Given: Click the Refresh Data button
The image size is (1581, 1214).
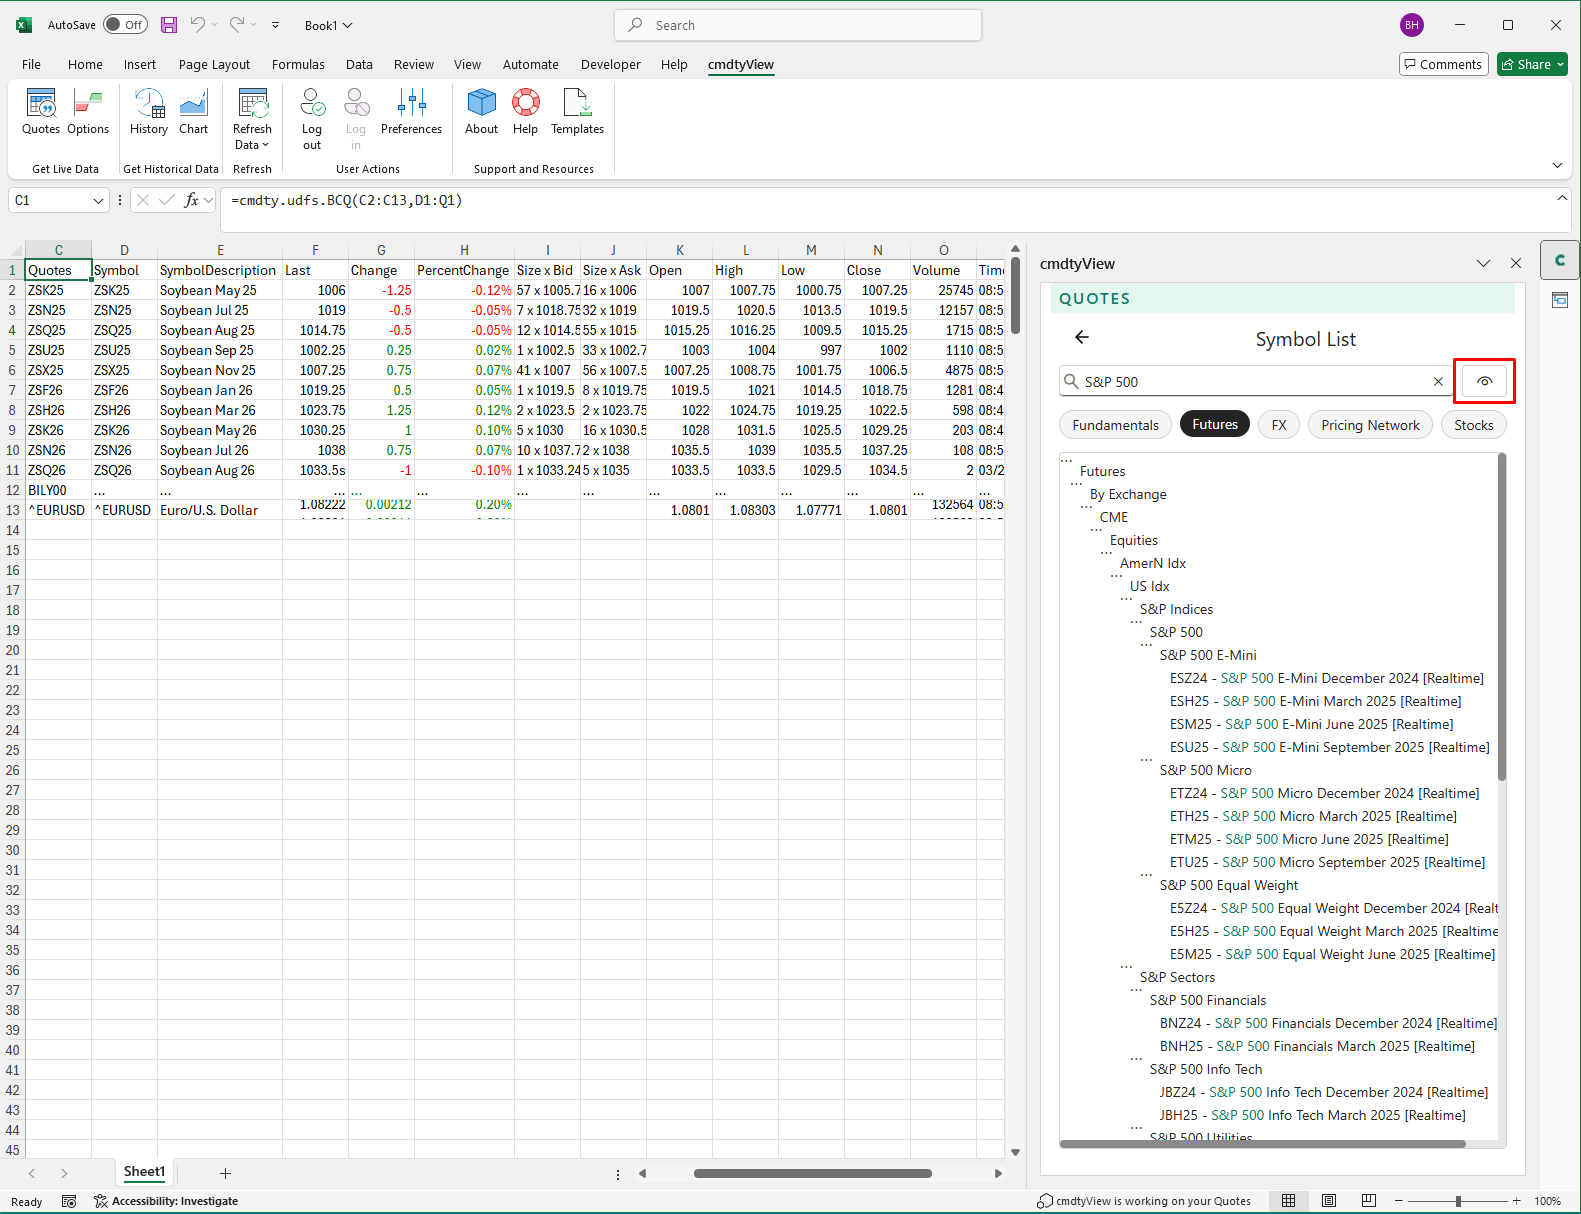Looking at the screenshot, I should point(252,120).
